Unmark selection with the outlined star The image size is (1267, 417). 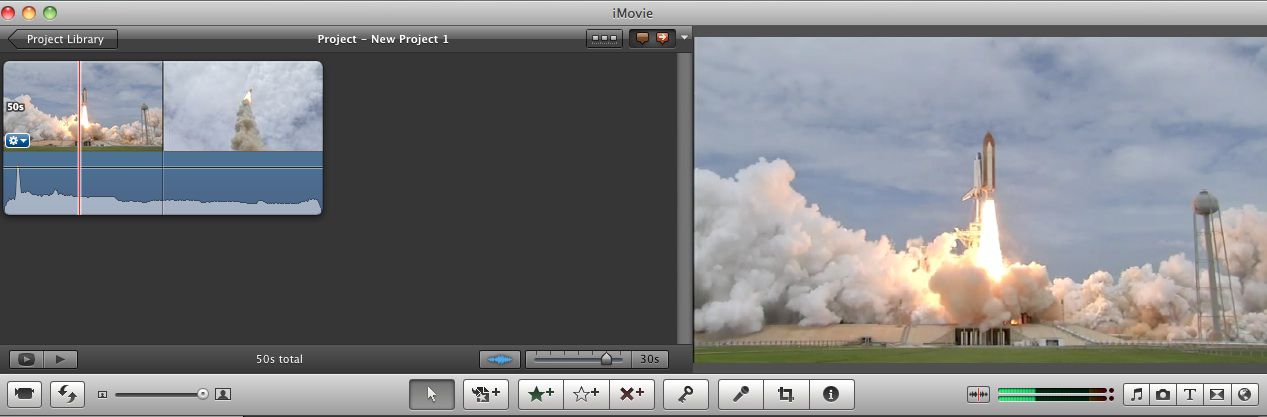pyautogui.click(x=586, y=394)
